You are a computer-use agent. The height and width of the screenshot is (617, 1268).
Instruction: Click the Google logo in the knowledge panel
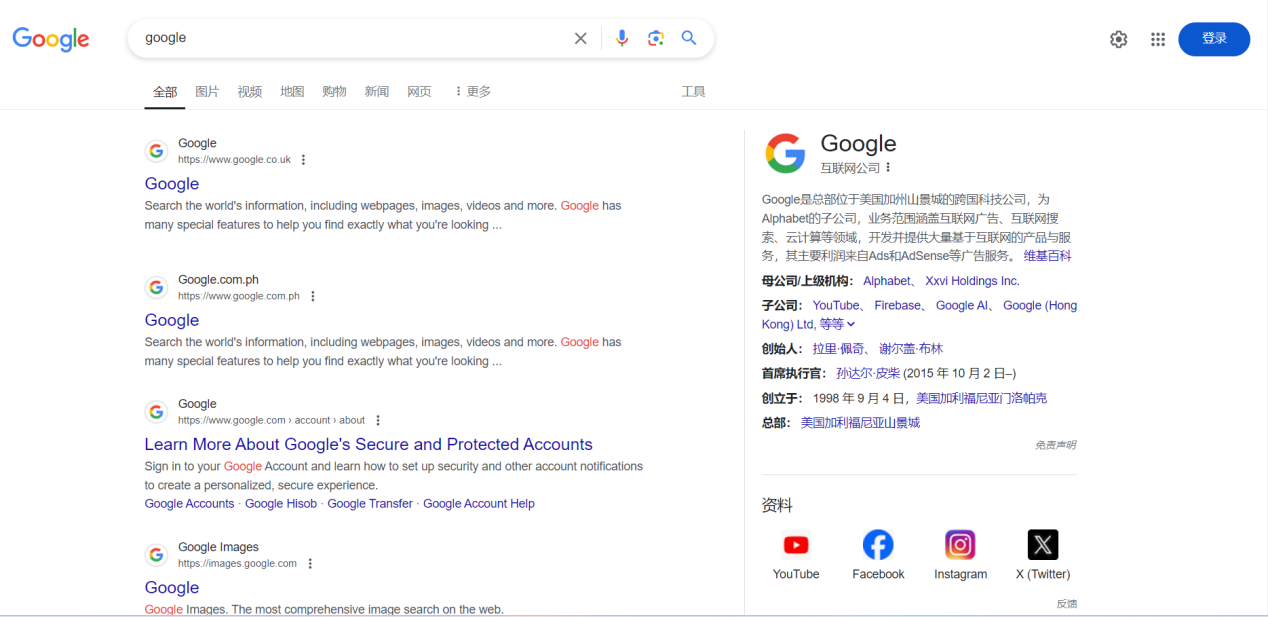click(785, 154)
